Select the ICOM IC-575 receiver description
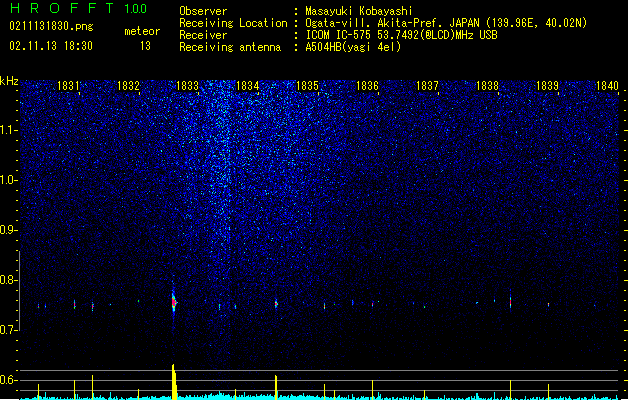 click(x=401, y=35)
